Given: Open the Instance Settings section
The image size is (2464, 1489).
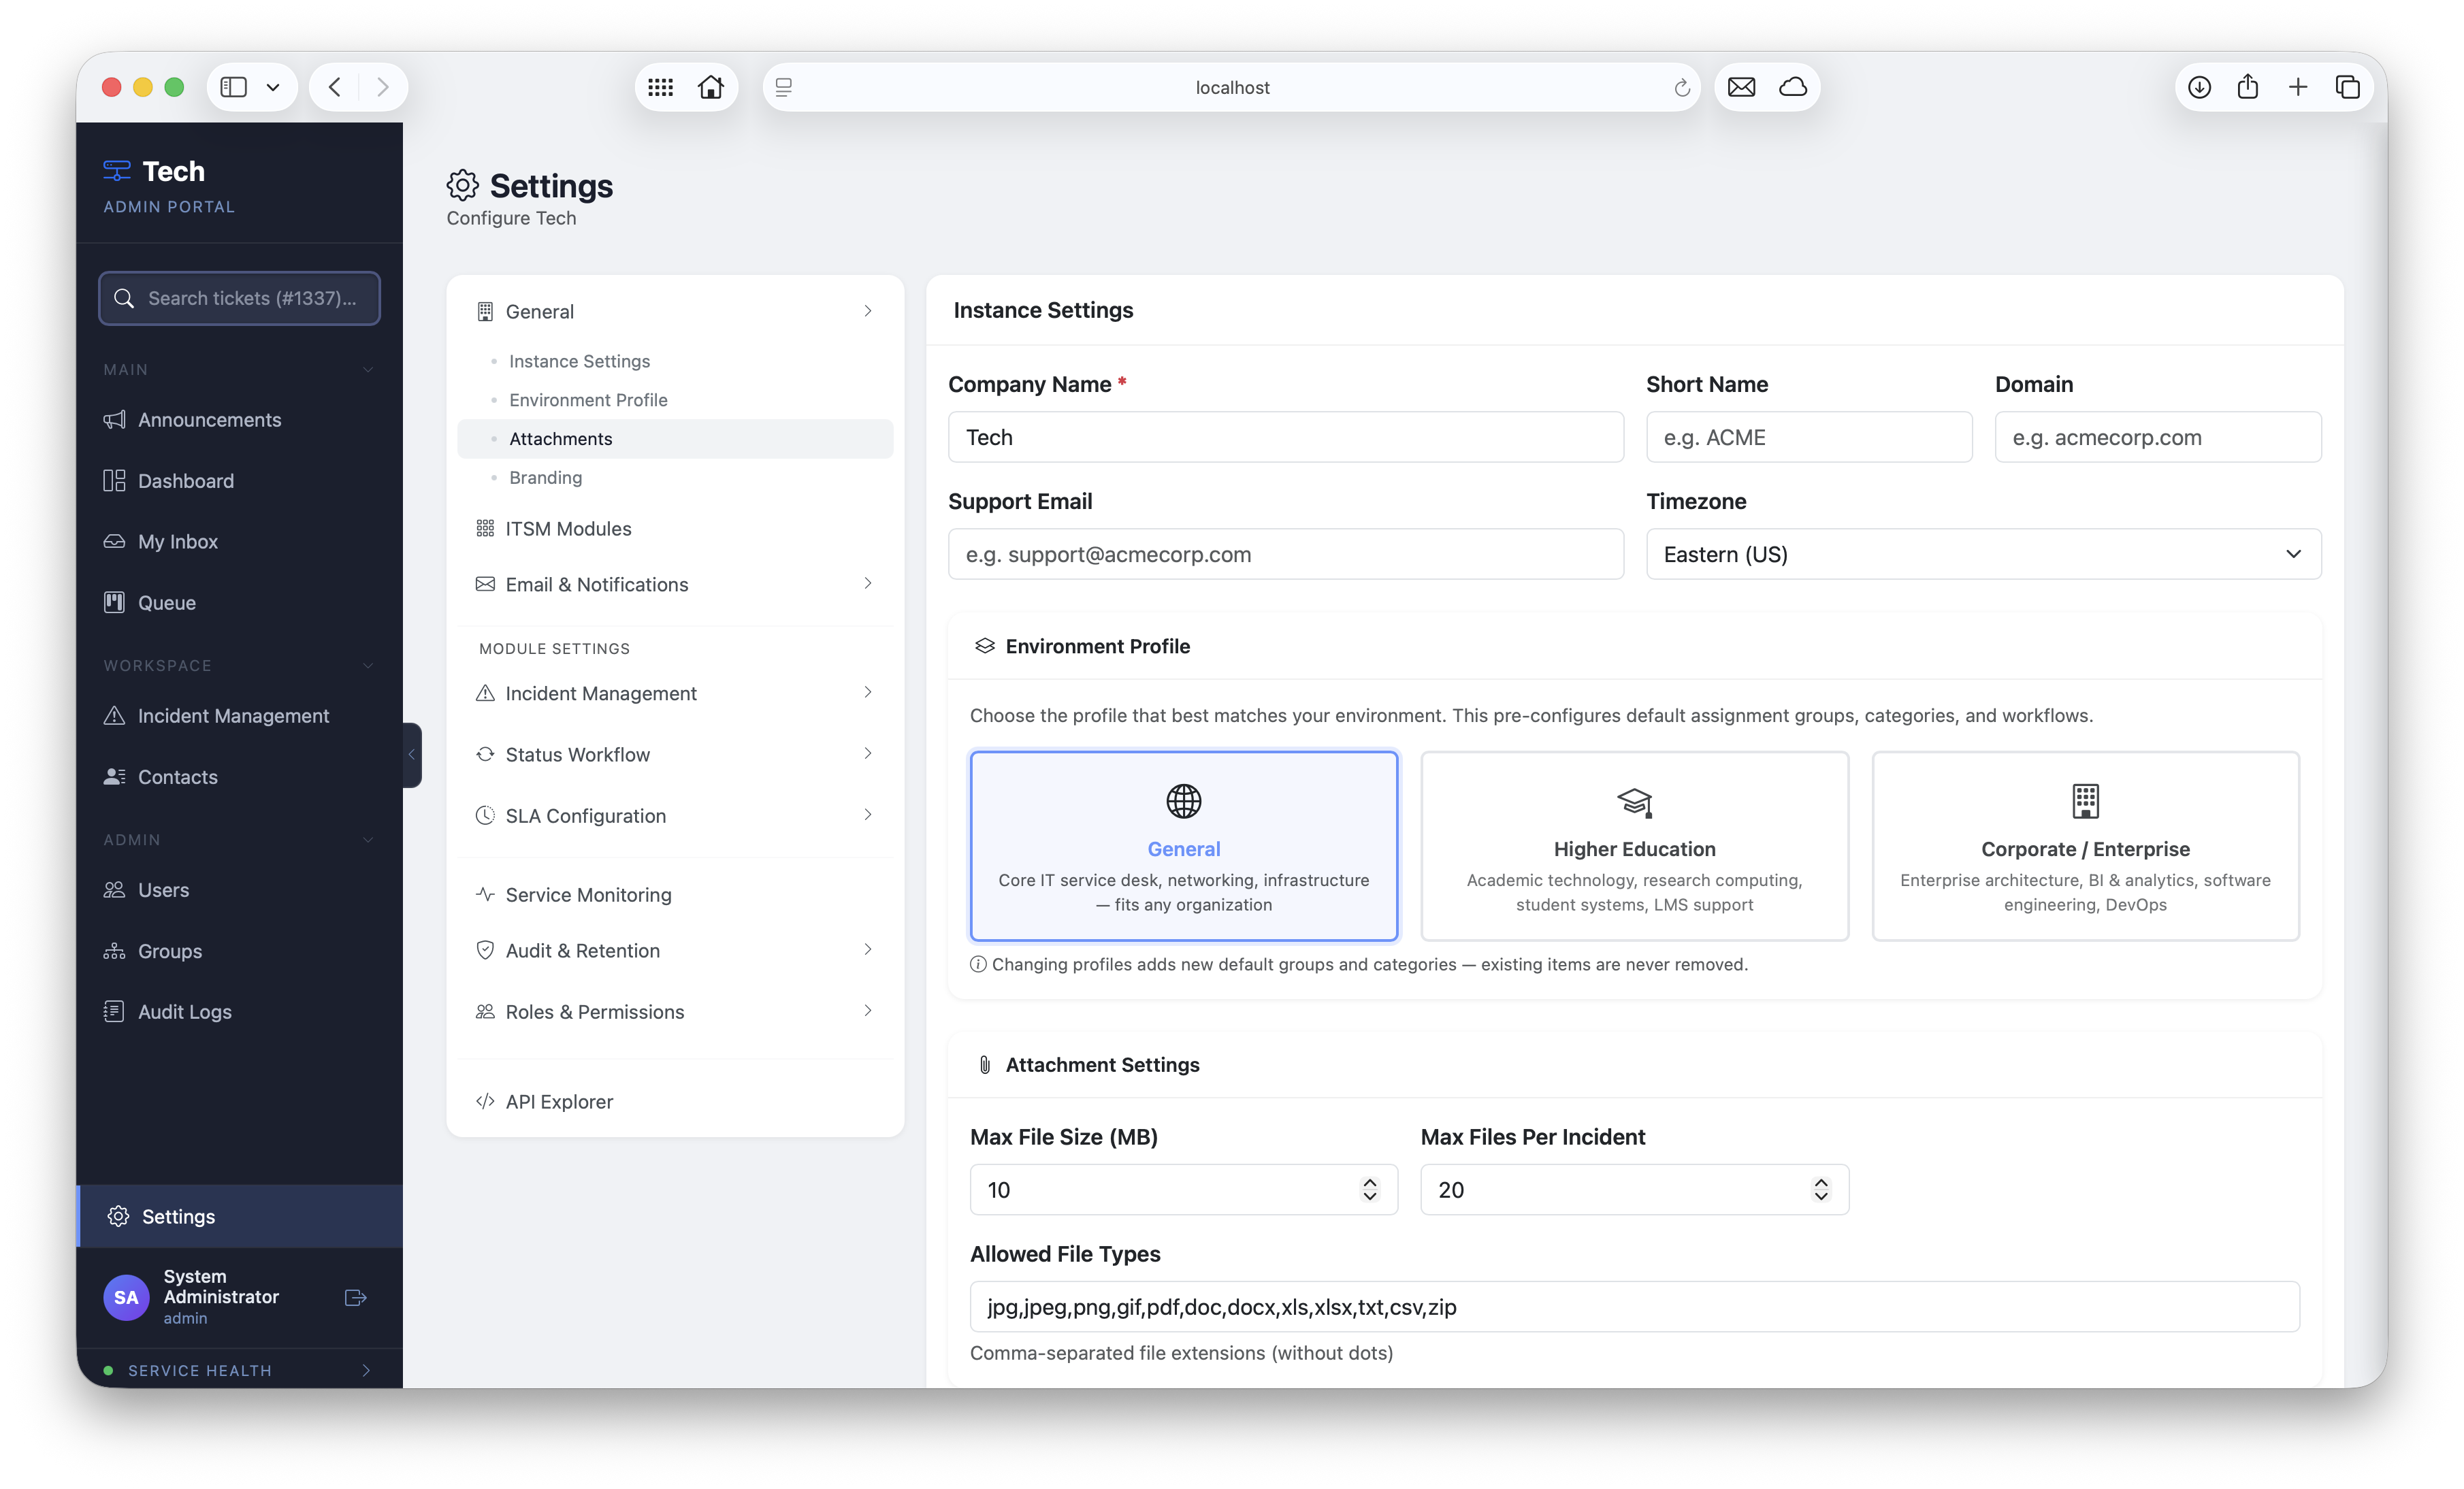Looking at the screenshot, I should (x=579, y=361).
